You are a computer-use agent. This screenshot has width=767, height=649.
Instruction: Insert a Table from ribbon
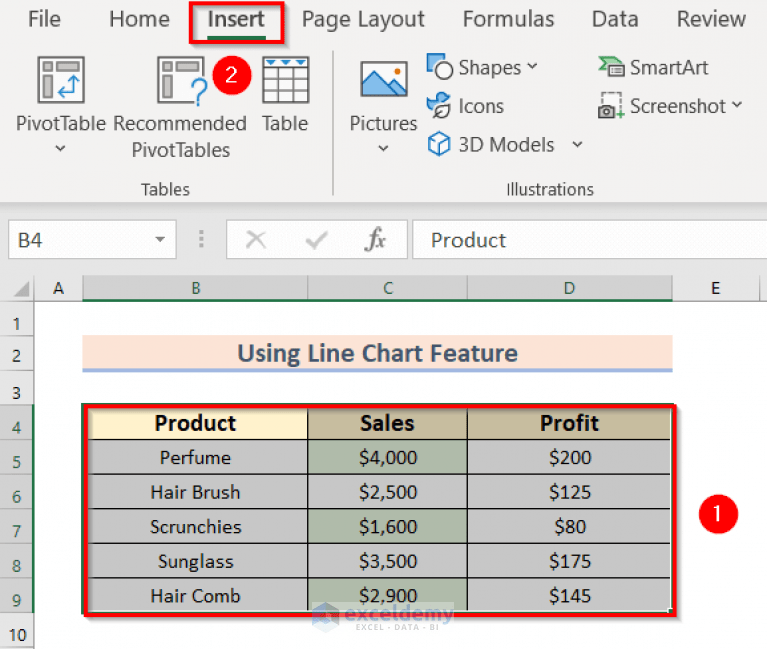click(285, 94)
